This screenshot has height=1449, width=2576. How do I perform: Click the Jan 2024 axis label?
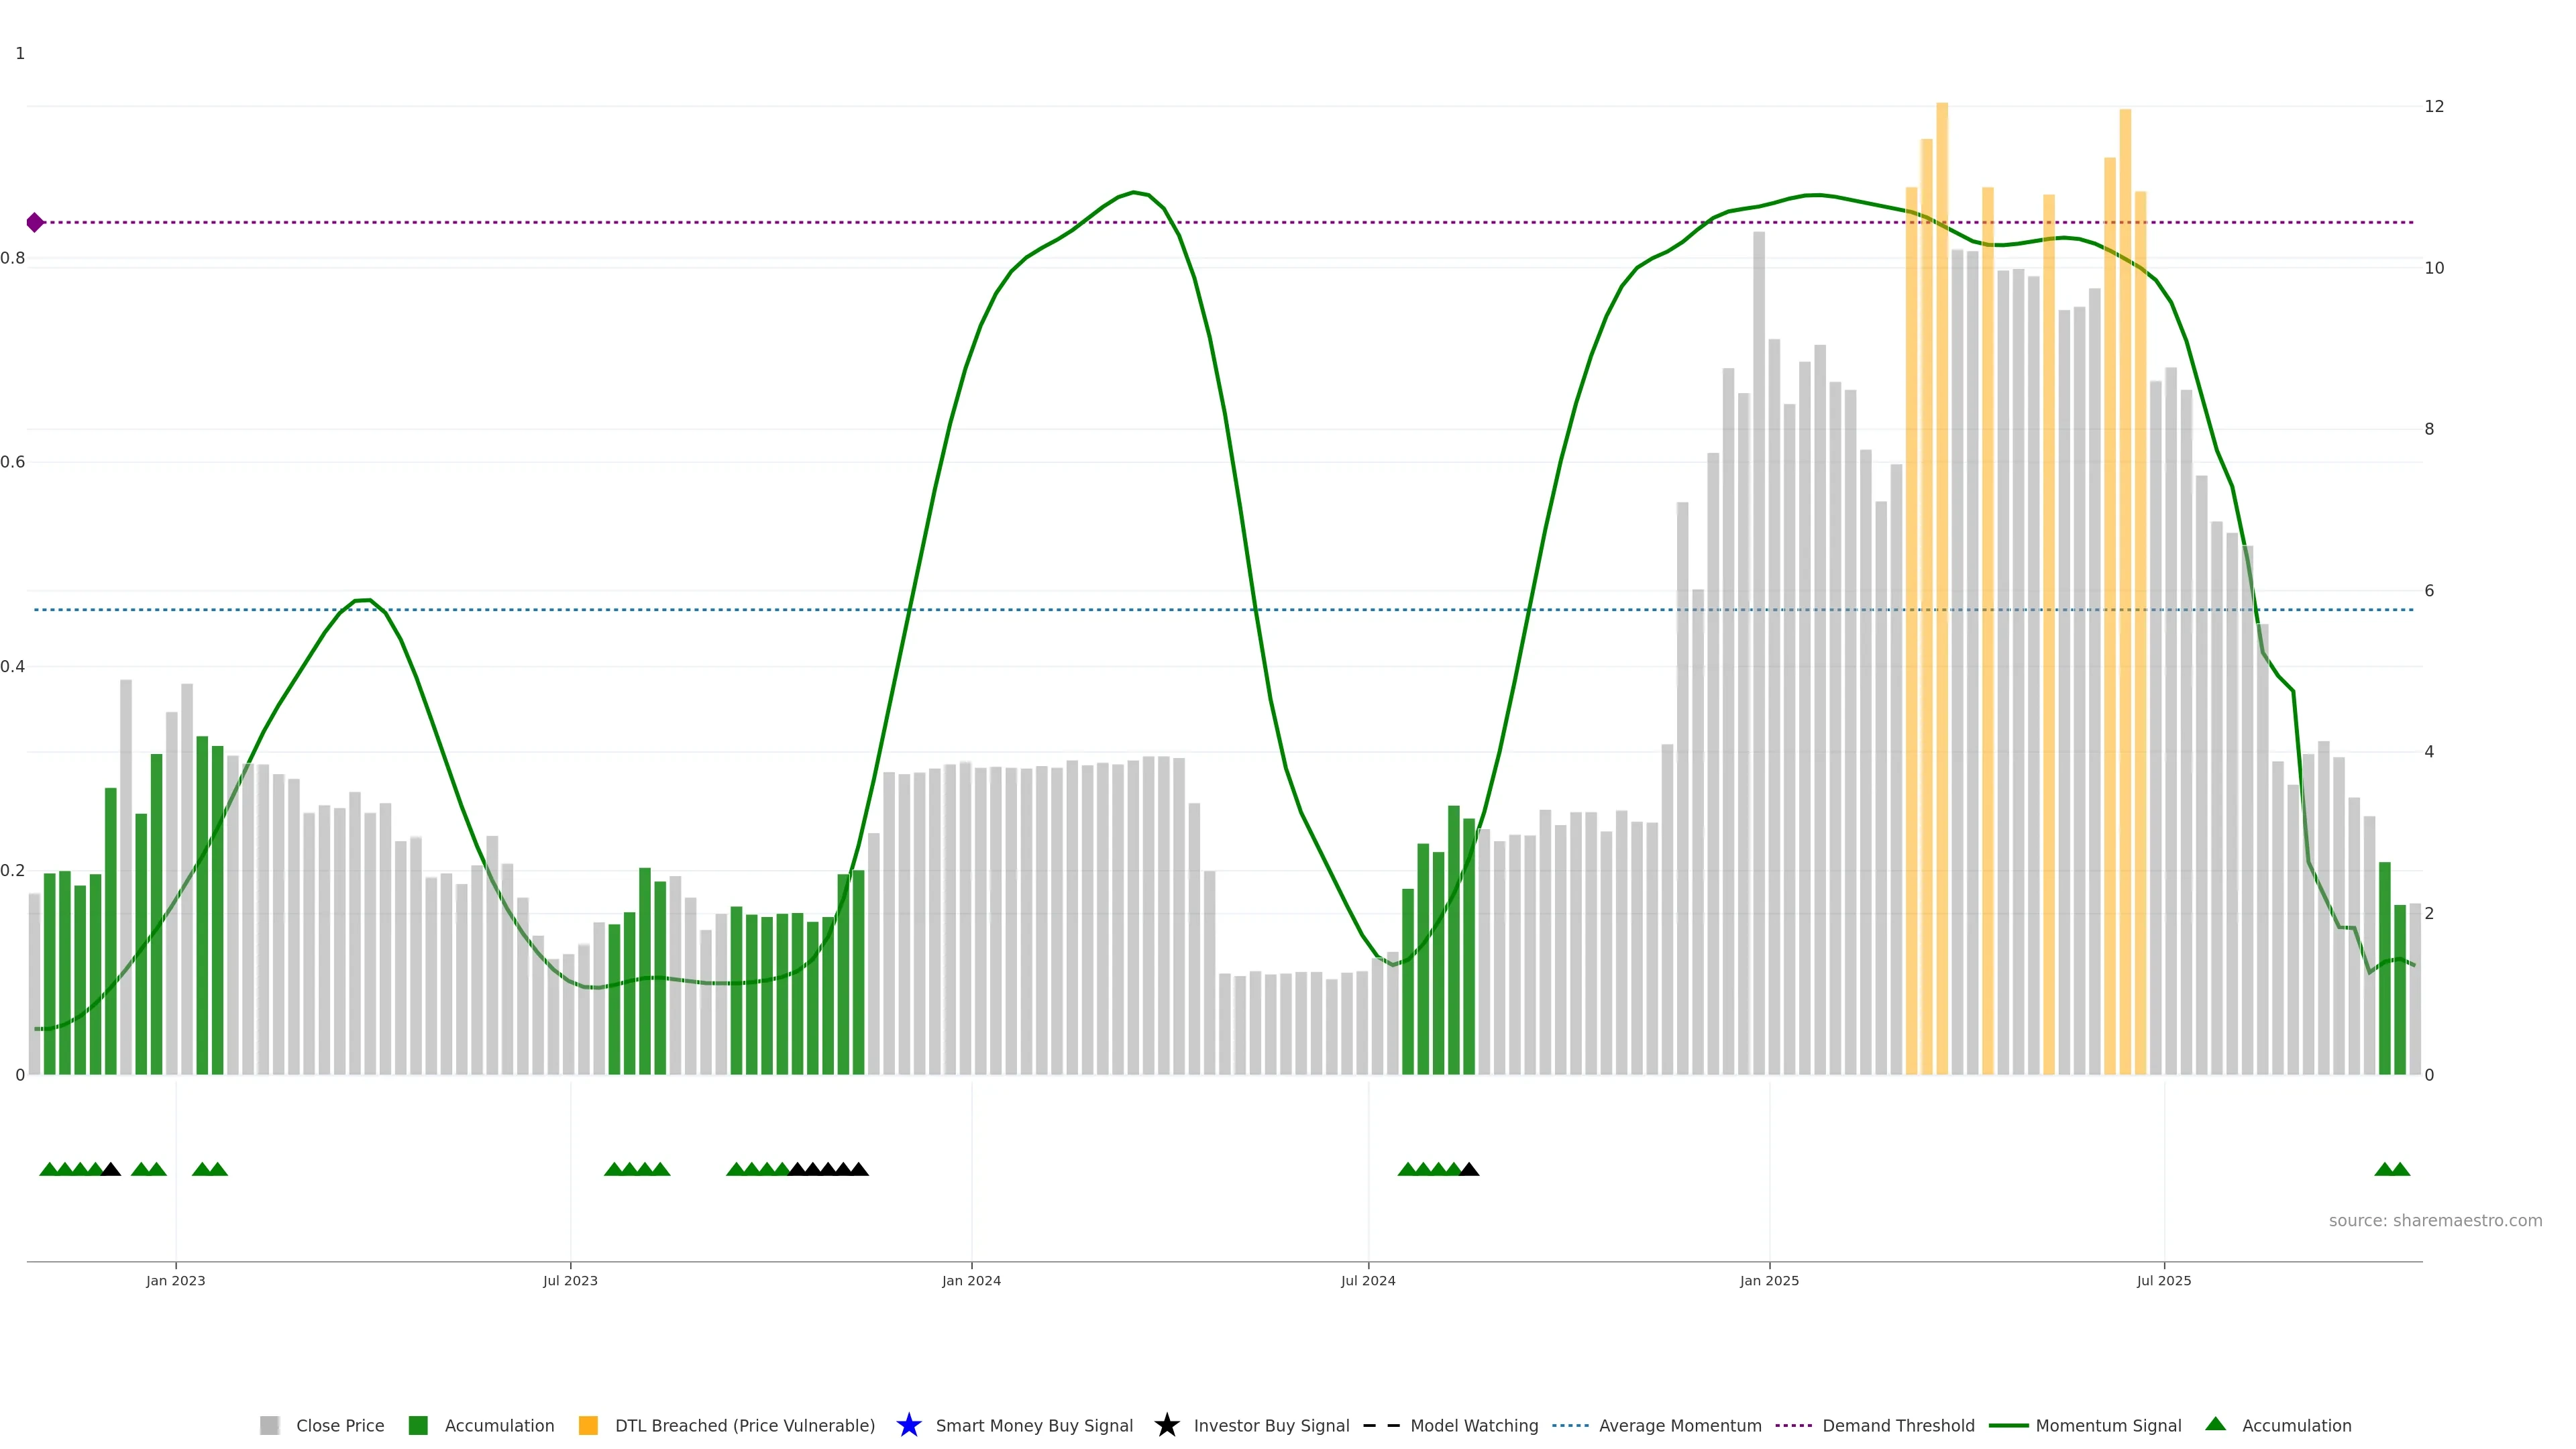point(970,1280)
